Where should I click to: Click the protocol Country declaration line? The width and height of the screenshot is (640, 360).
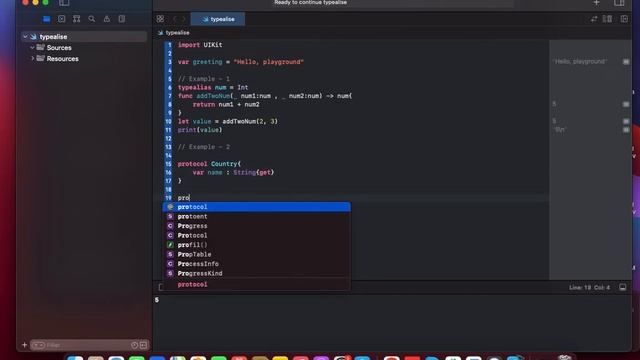[x=209, y=164]
